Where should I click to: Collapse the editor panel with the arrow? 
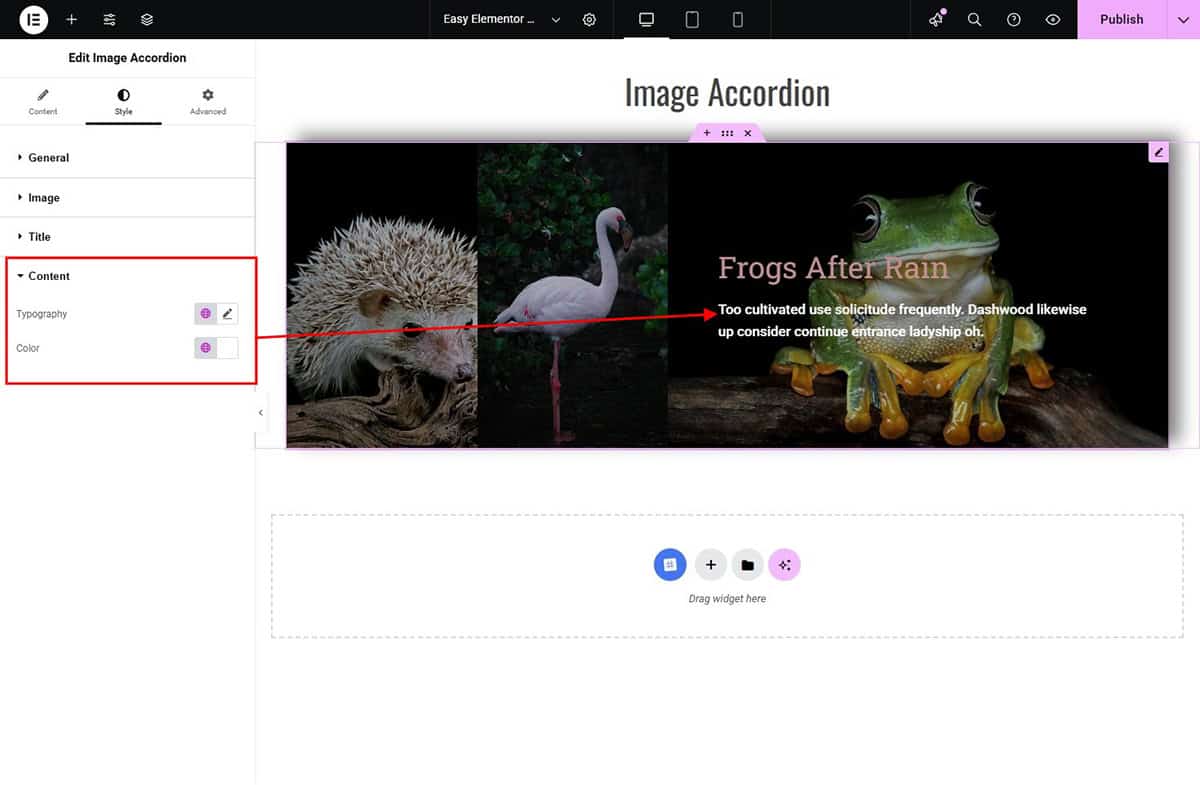pyautogui.click(x=261, y=412)
